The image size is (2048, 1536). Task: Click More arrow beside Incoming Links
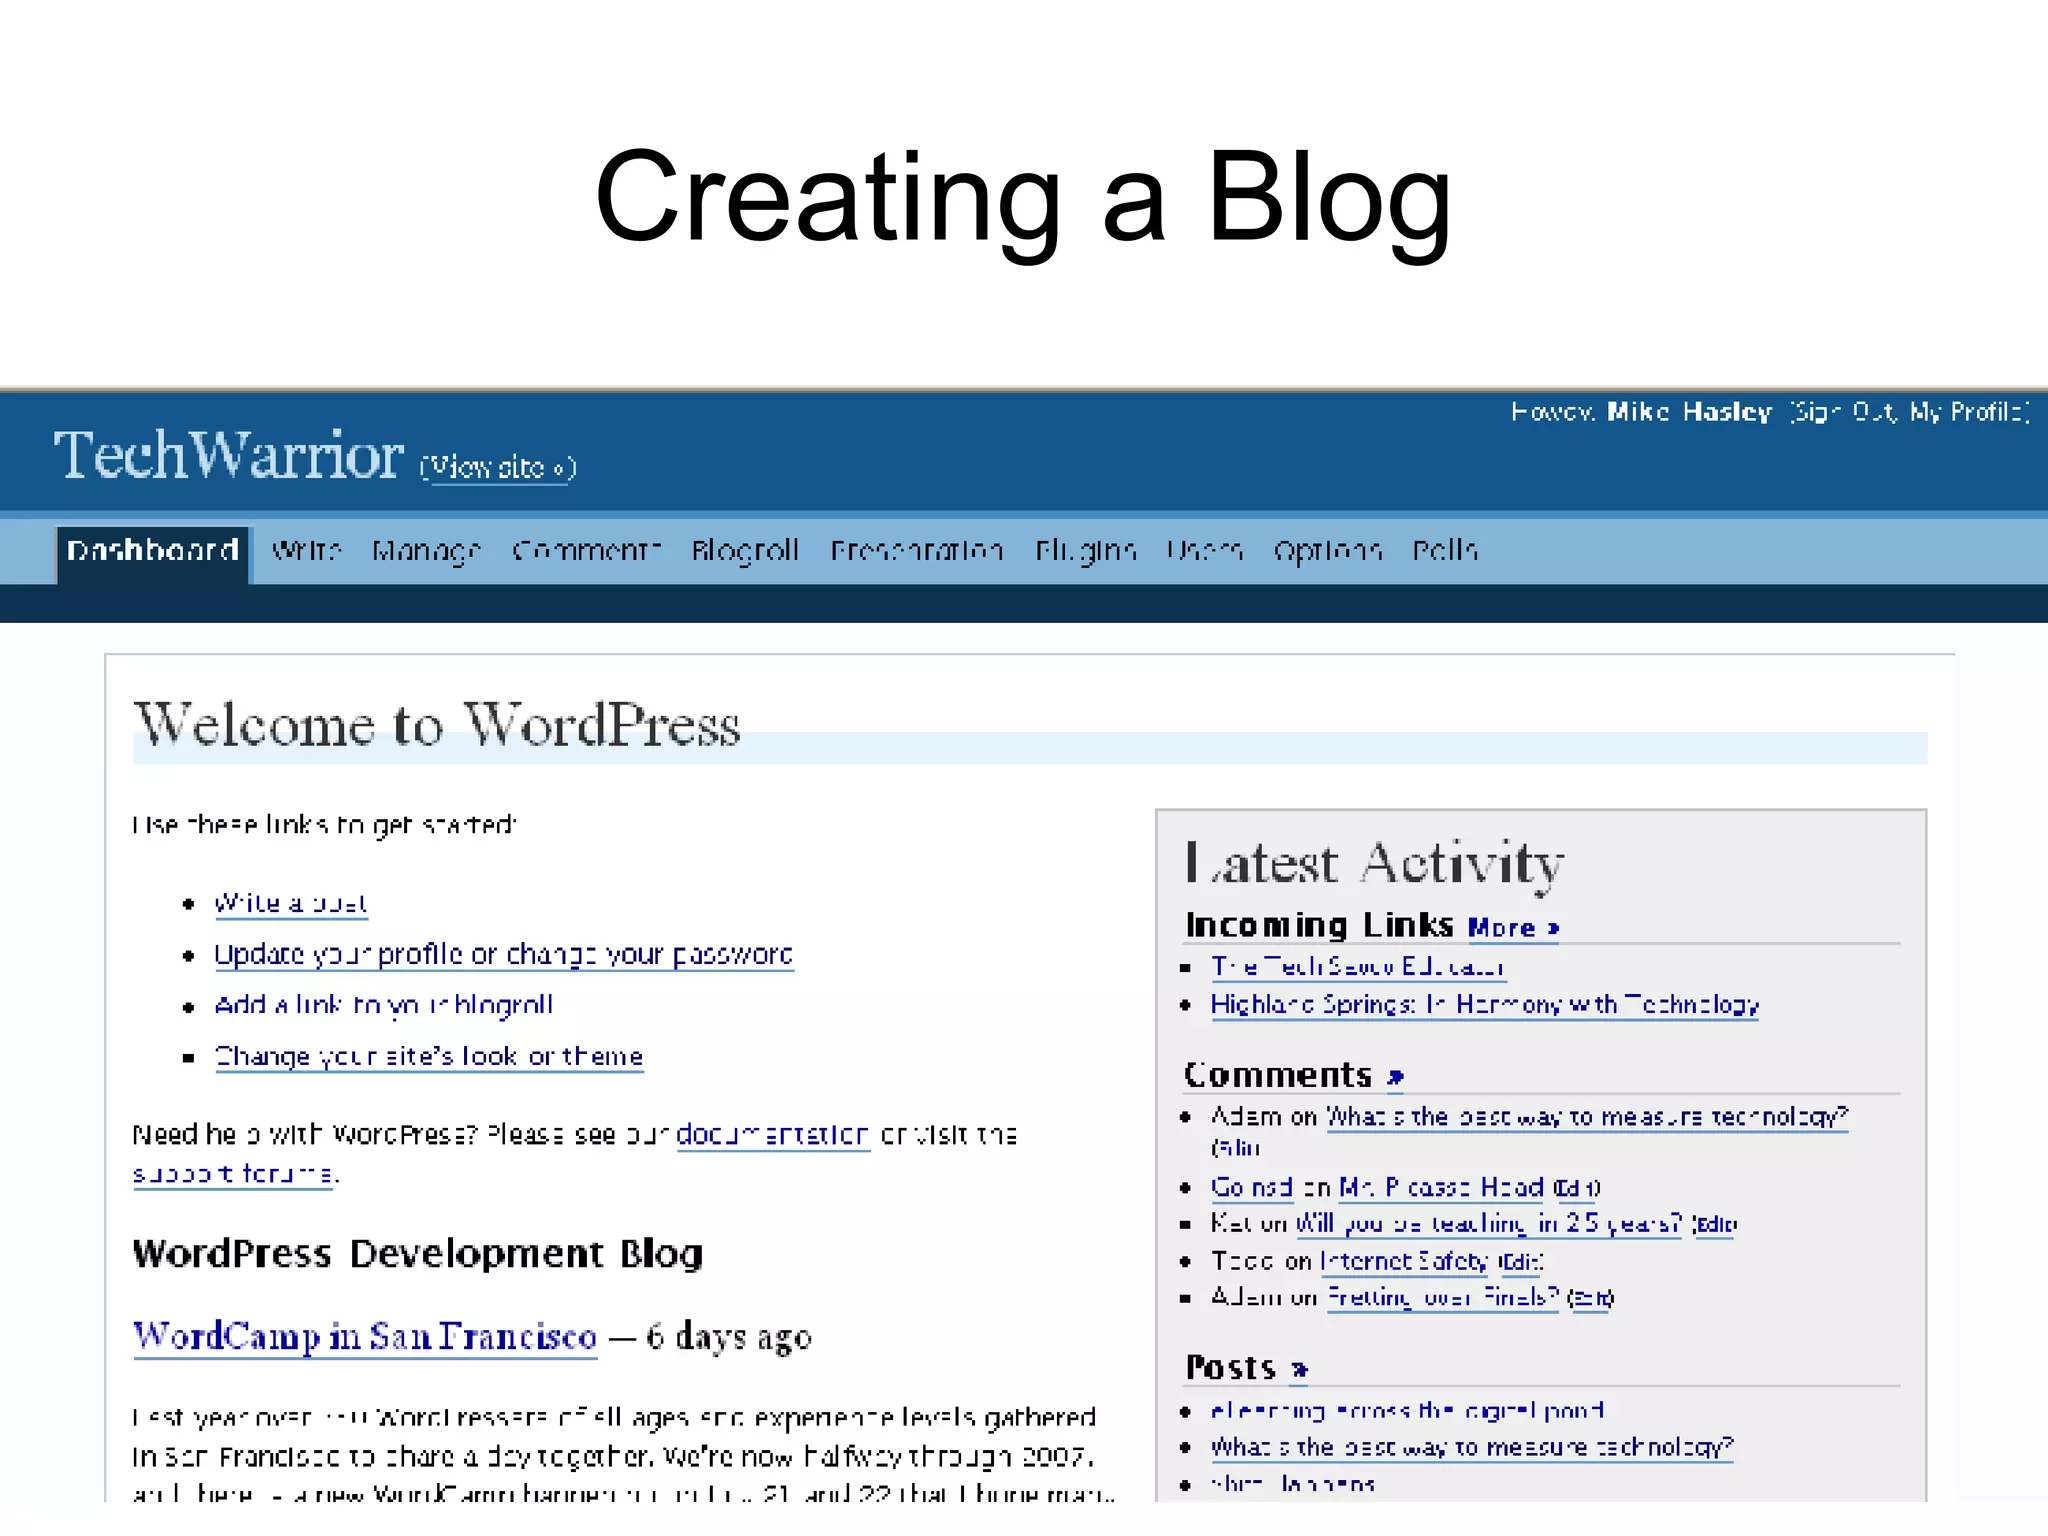coord(1513,928)
